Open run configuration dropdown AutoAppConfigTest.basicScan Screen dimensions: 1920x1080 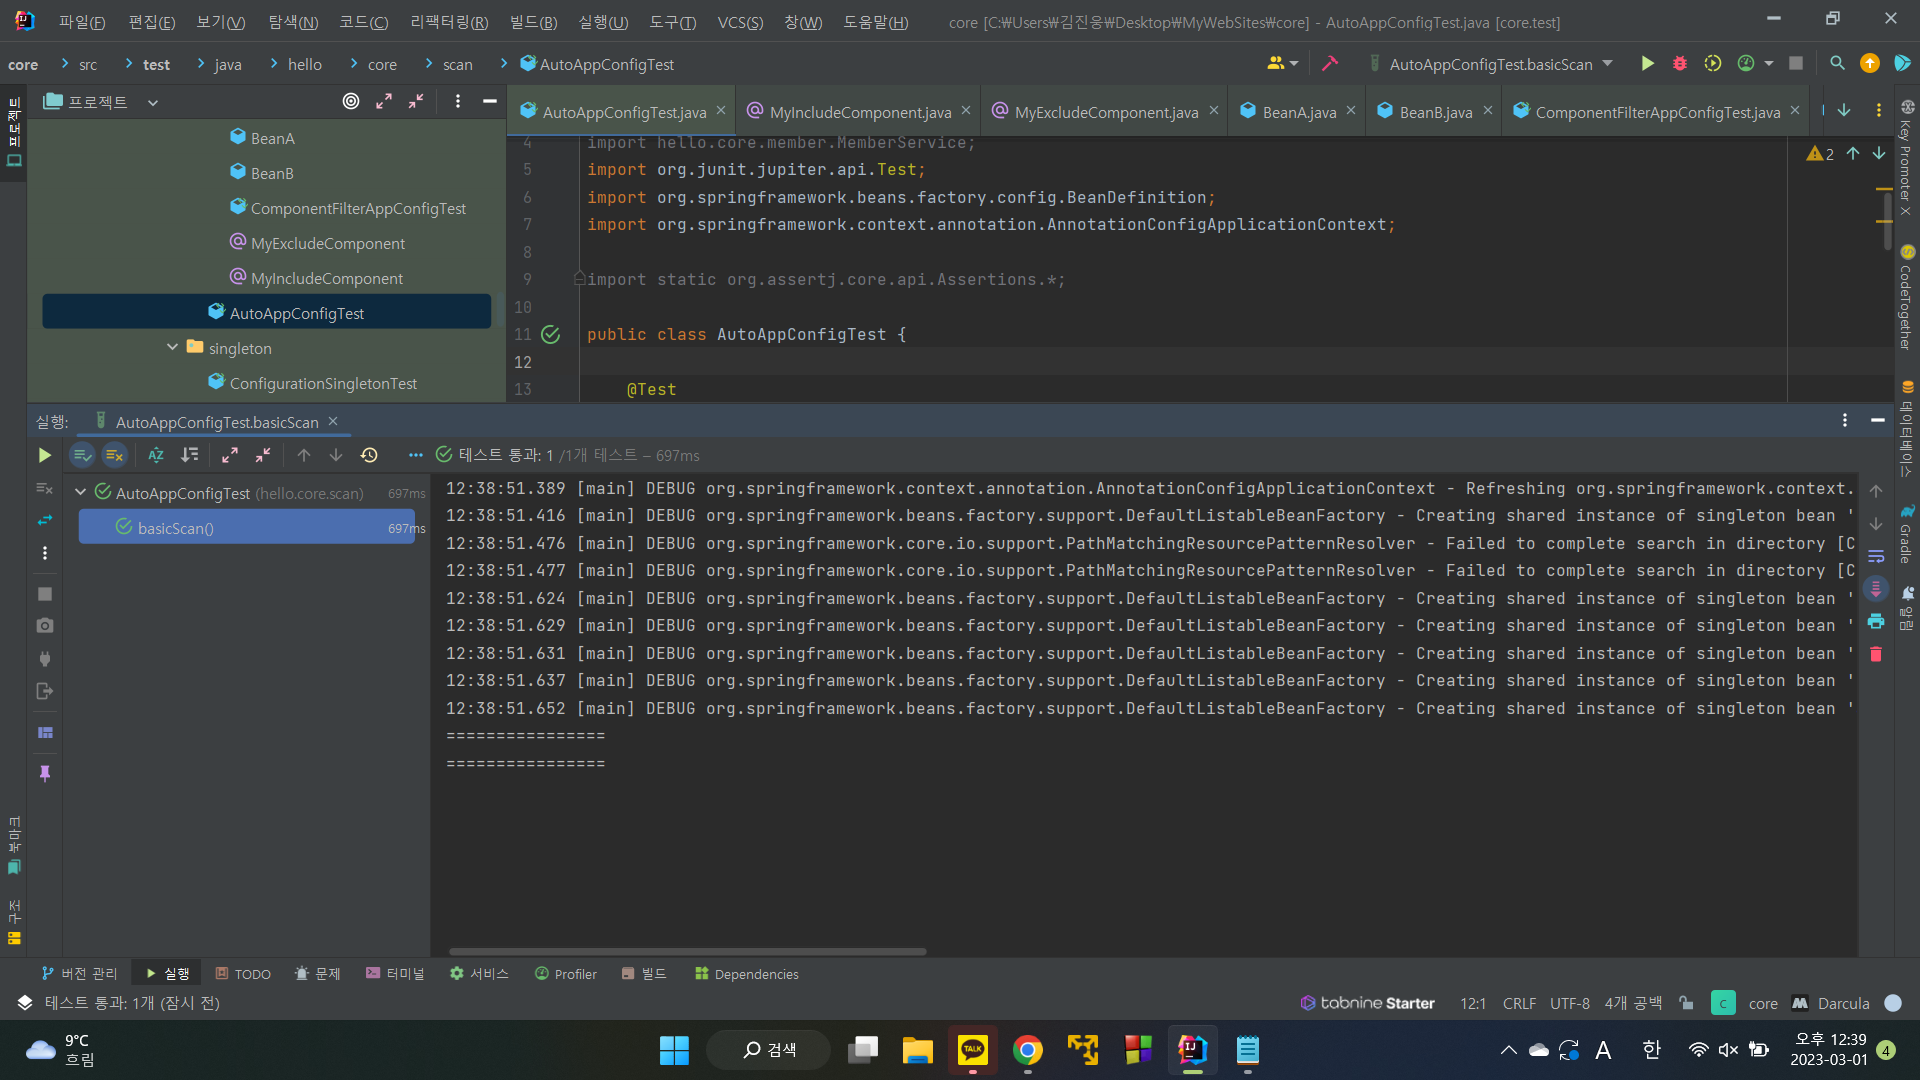[x=1491, y=63]
